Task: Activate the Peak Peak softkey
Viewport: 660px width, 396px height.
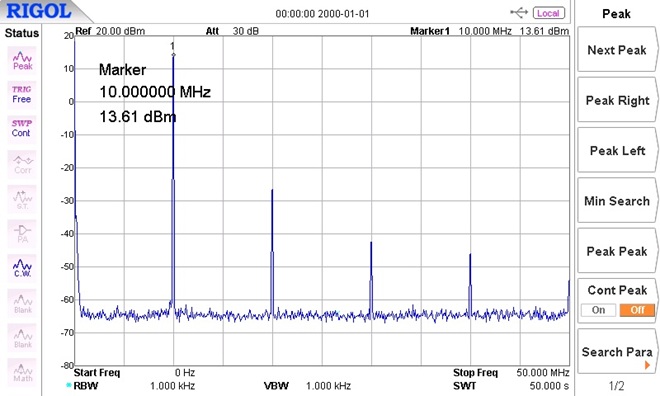Action: click(617, 251)
